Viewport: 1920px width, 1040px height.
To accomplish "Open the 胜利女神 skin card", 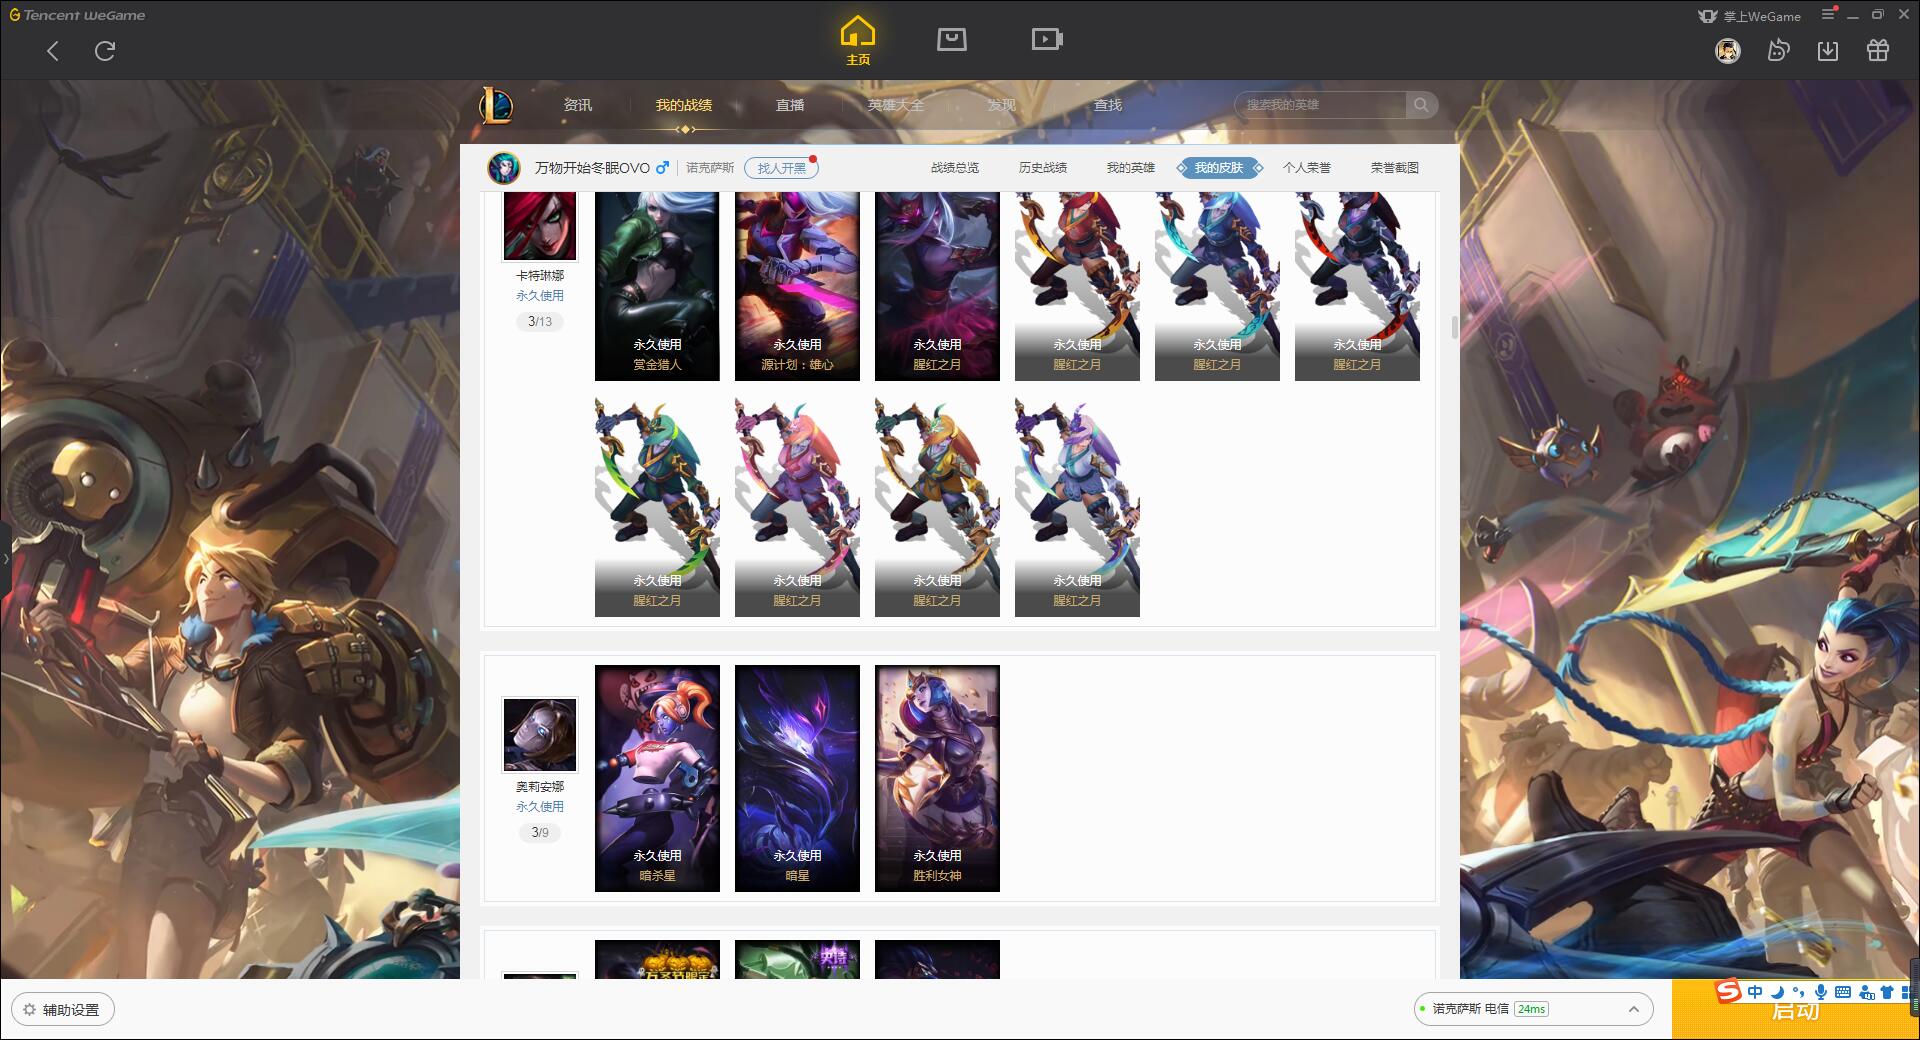I will [937, 778].
